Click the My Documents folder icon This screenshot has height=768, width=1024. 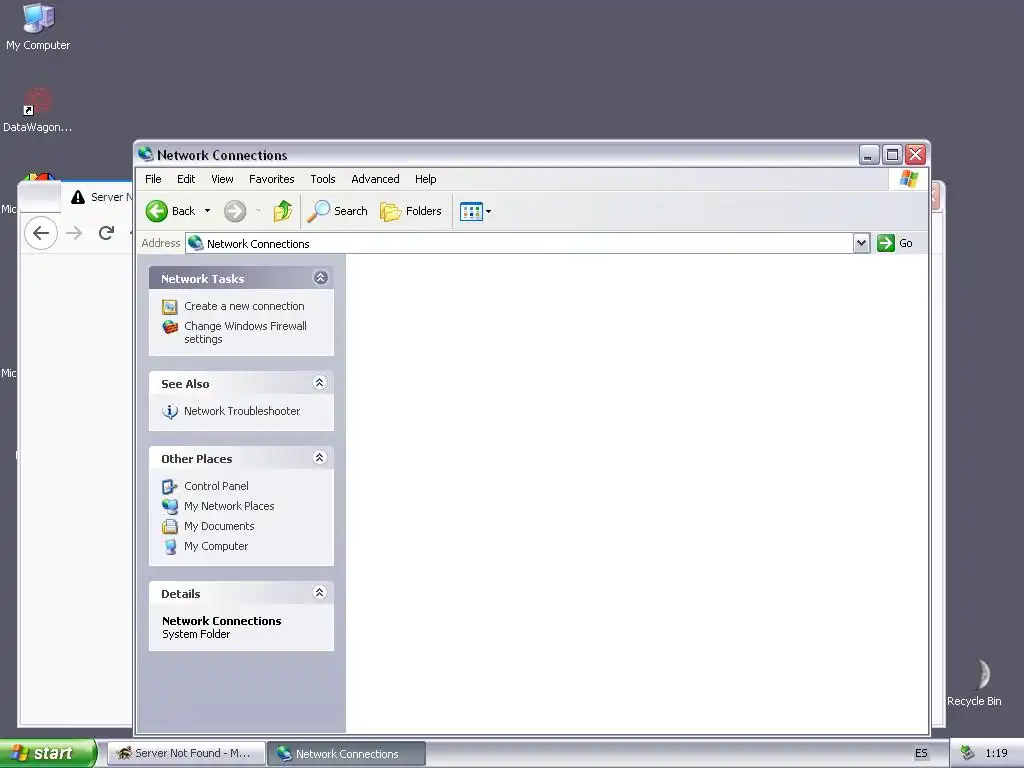170,526
